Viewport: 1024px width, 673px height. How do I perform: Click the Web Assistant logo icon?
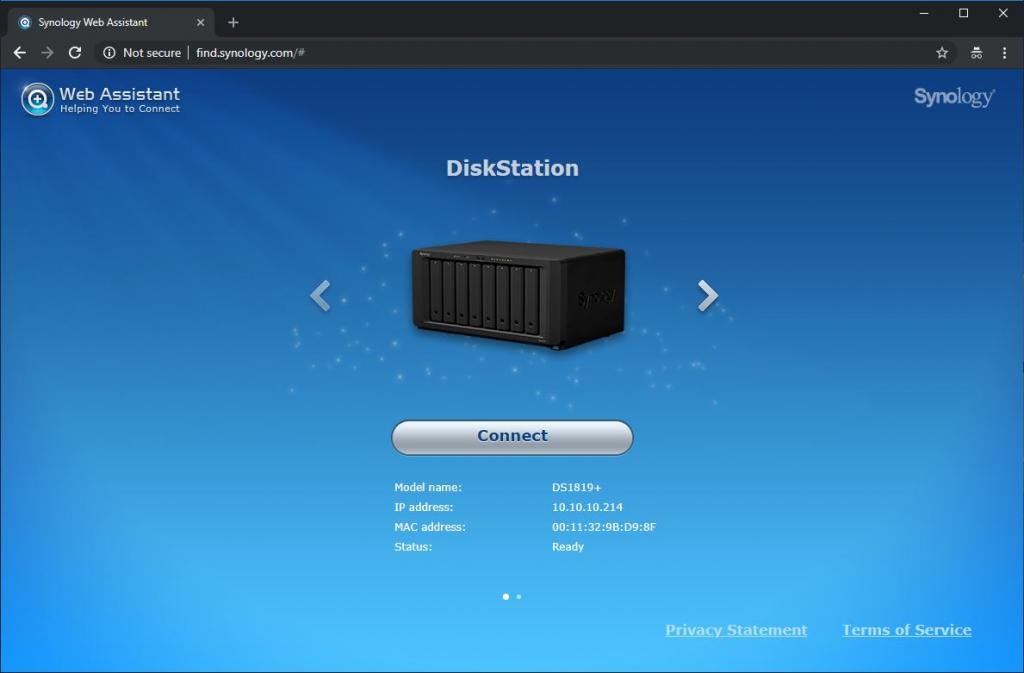(x=37, y=99)
